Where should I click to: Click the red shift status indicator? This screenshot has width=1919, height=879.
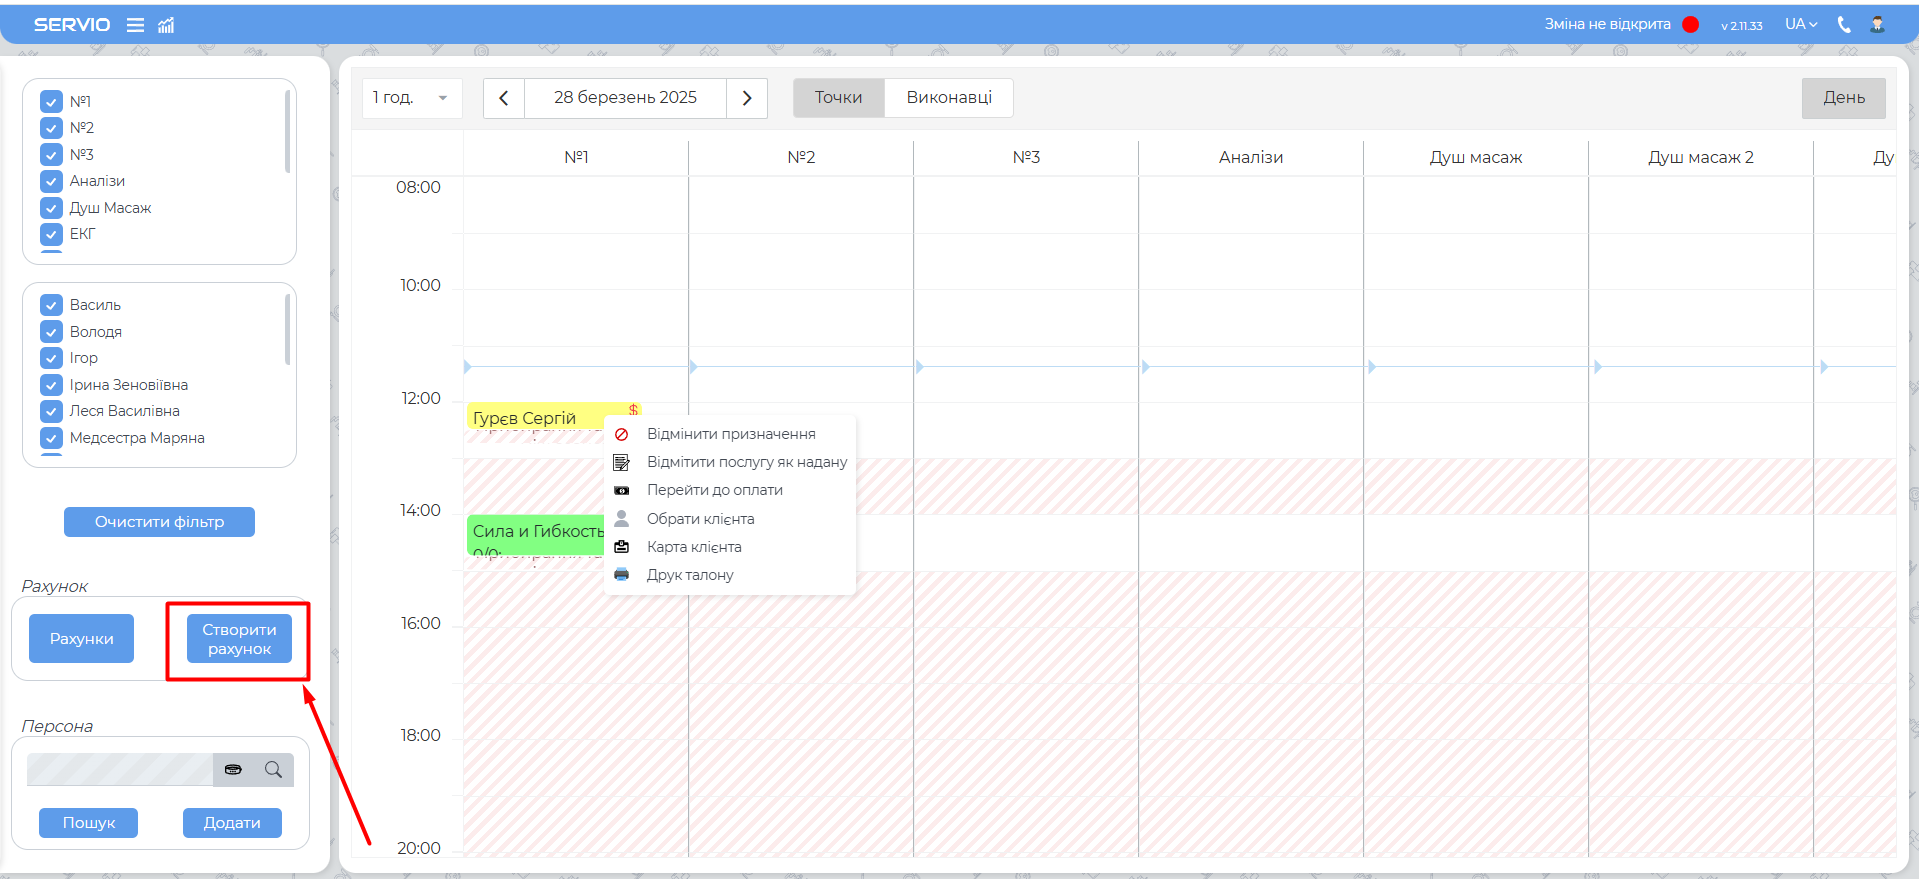[1690, 25]
